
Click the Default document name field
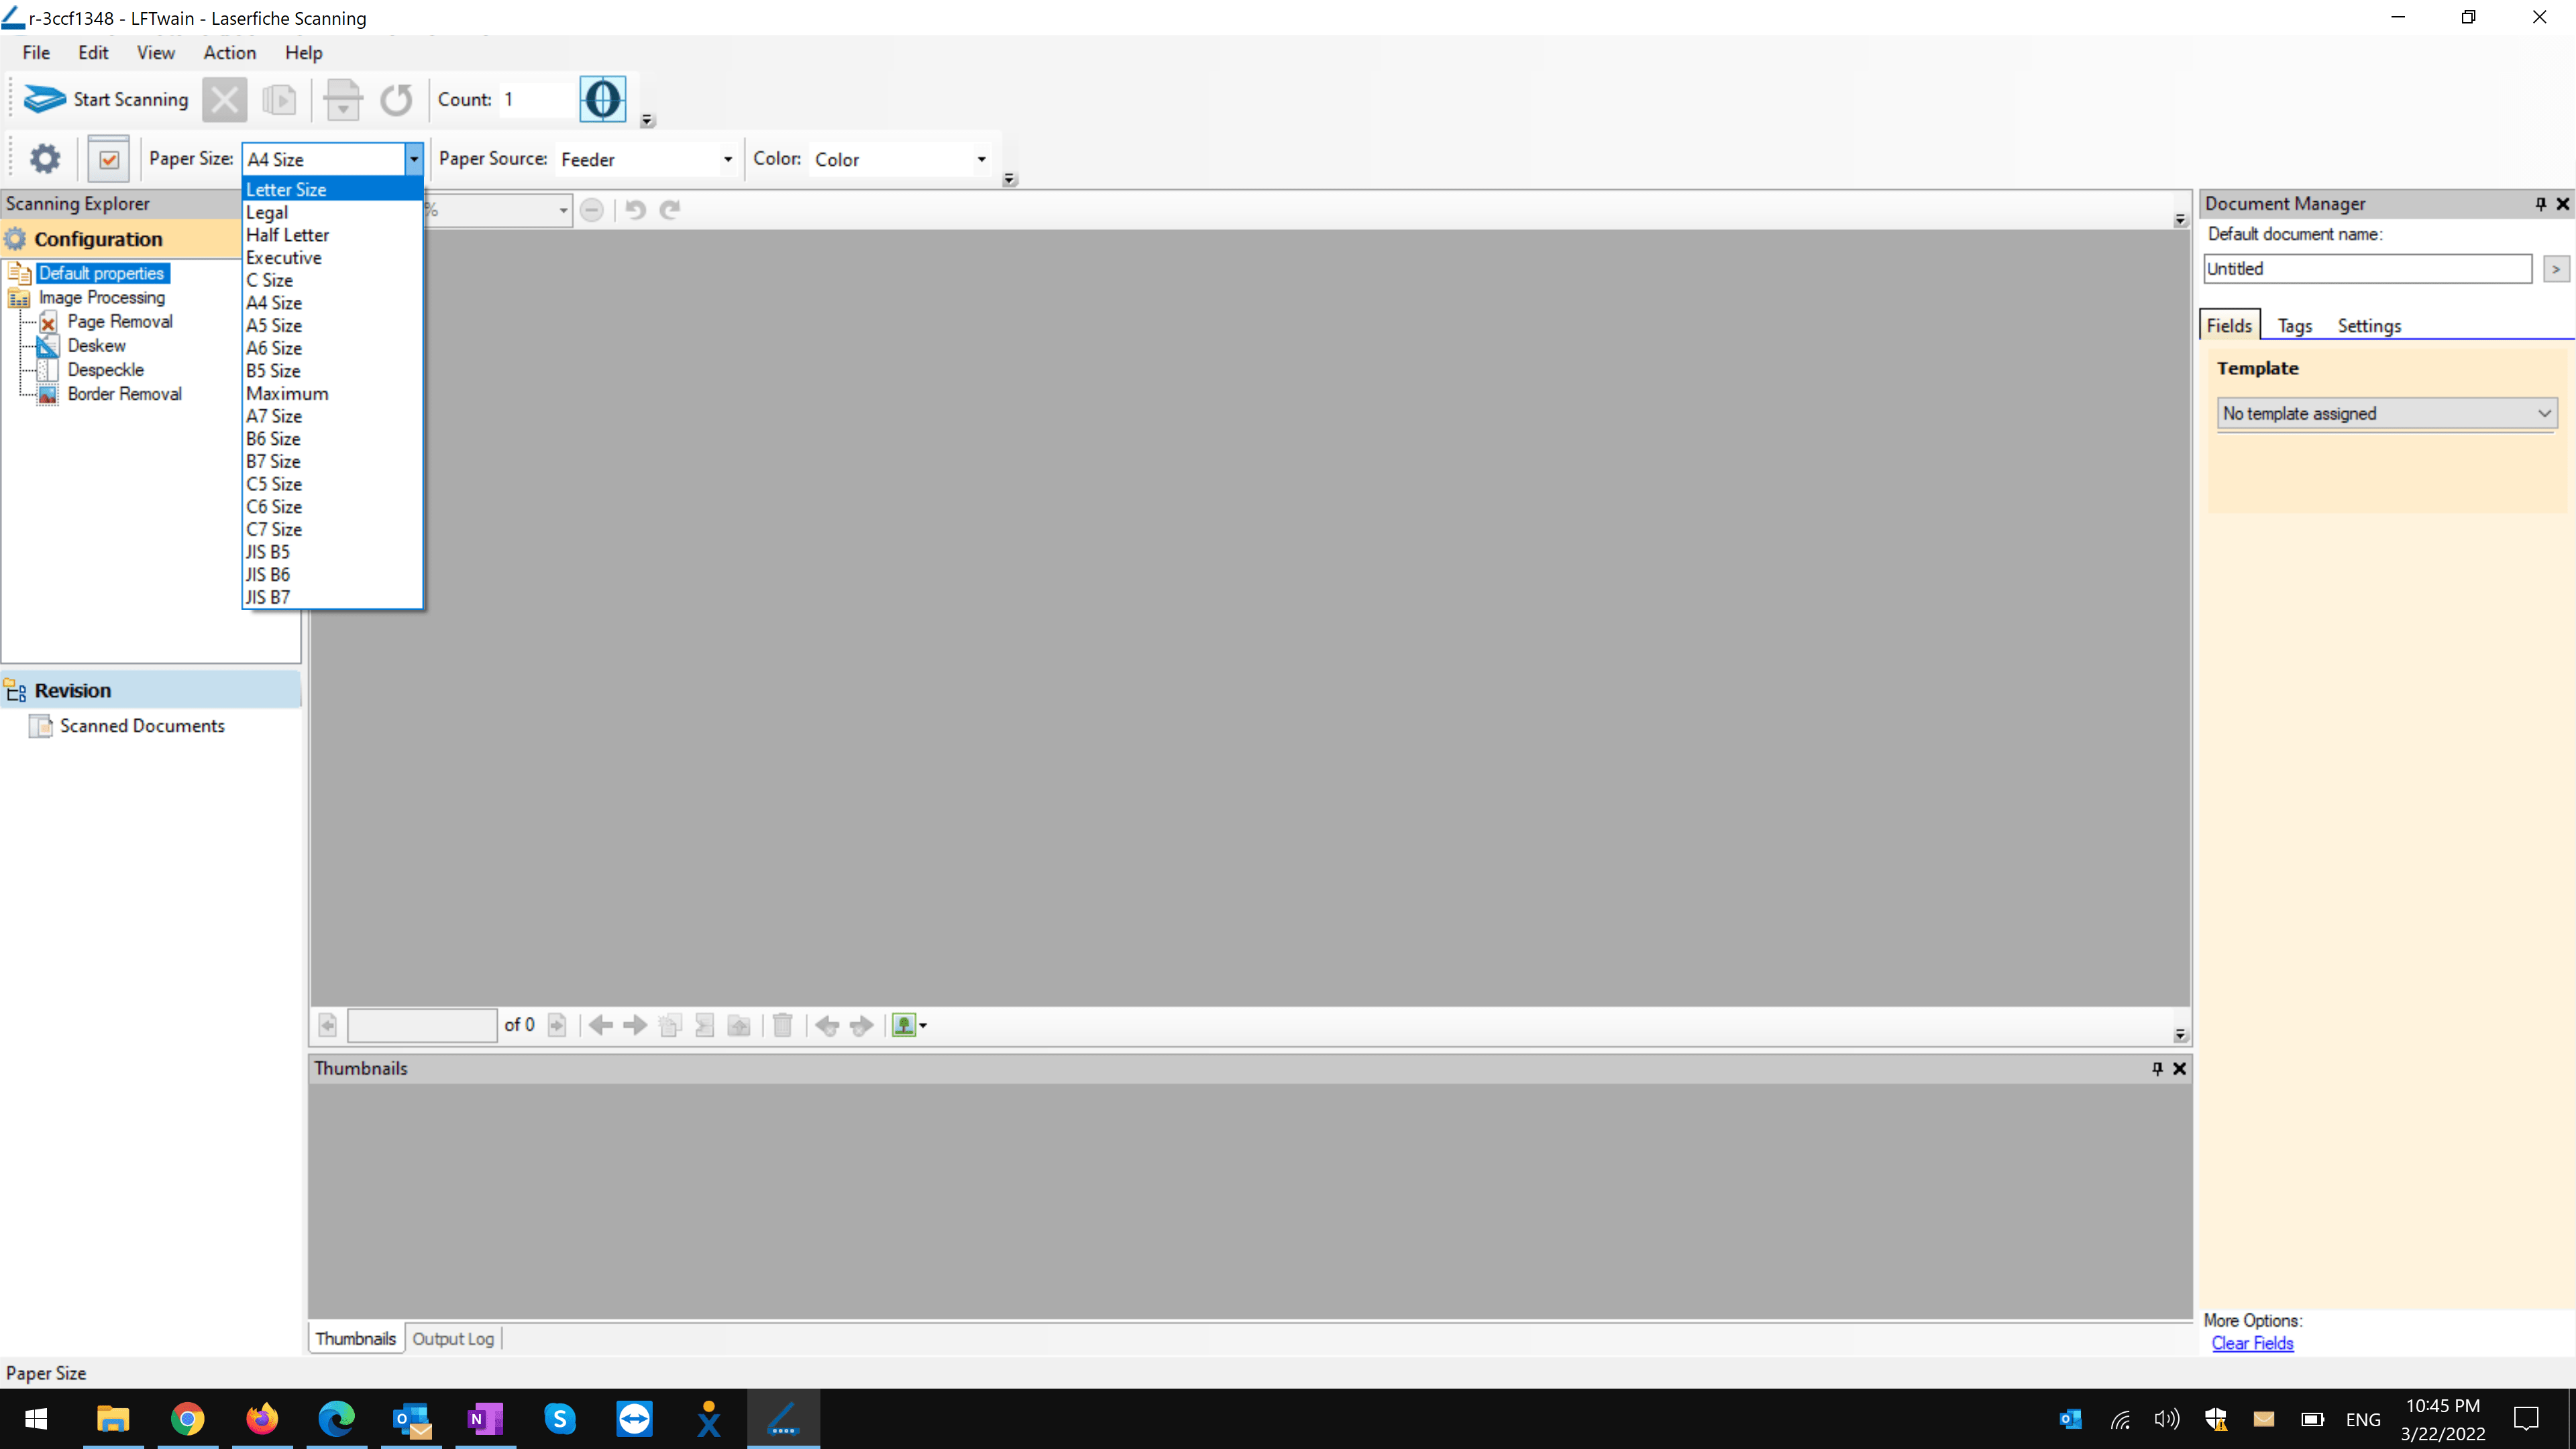point(2367,269)
